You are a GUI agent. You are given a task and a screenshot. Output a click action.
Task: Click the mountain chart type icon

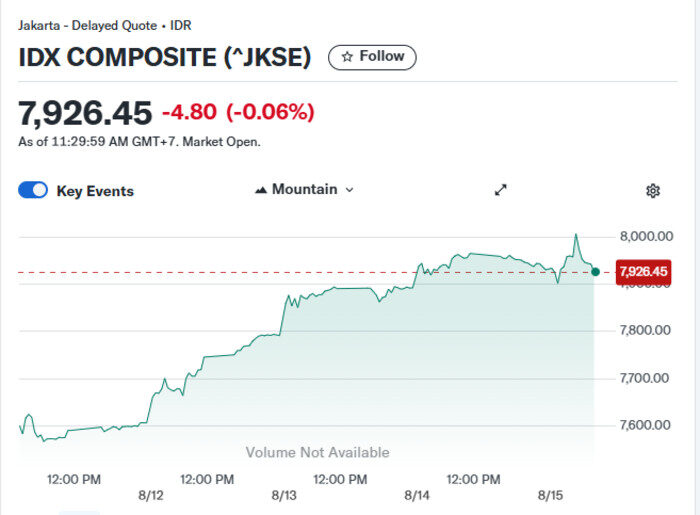[x=261, y=190]
